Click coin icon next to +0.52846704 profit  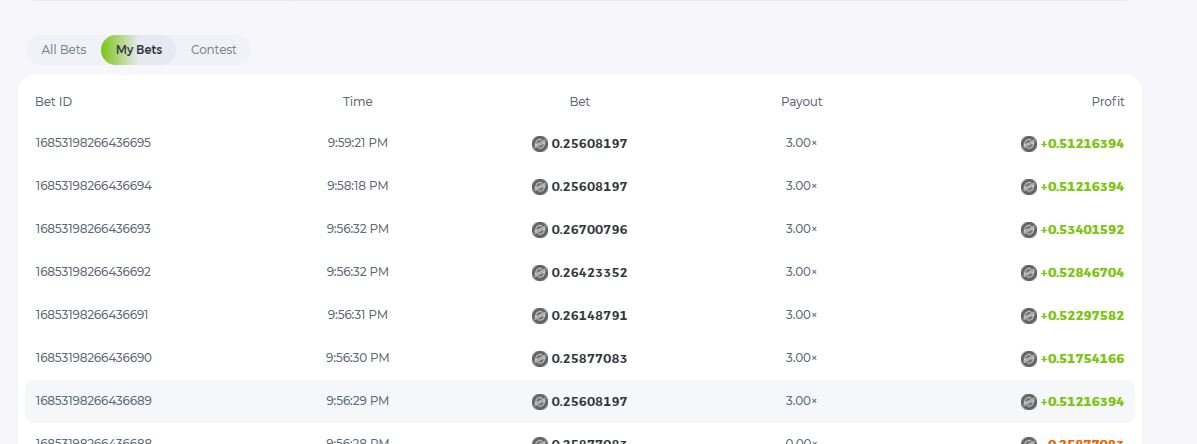pyautogui.click(x=1028, y=273)
